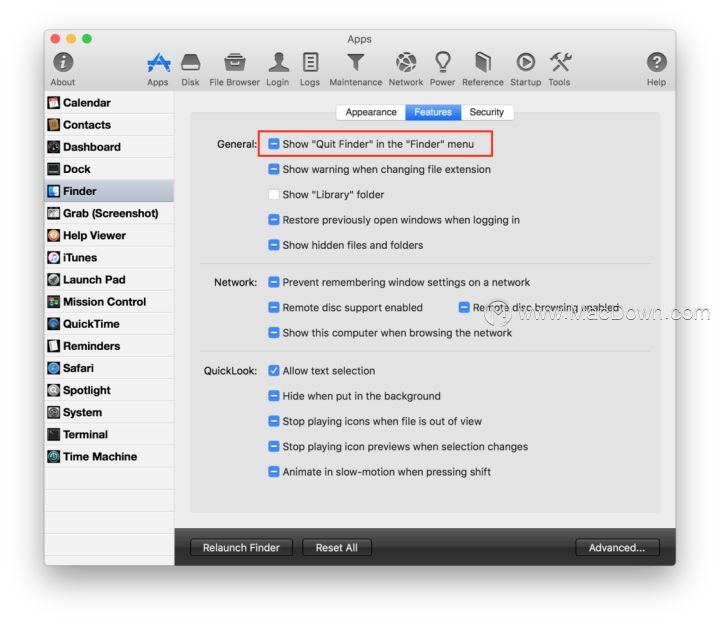Click the Dock icon in the sidebar
The height and width of the screenshot is (624, 720).
[54, 169]
